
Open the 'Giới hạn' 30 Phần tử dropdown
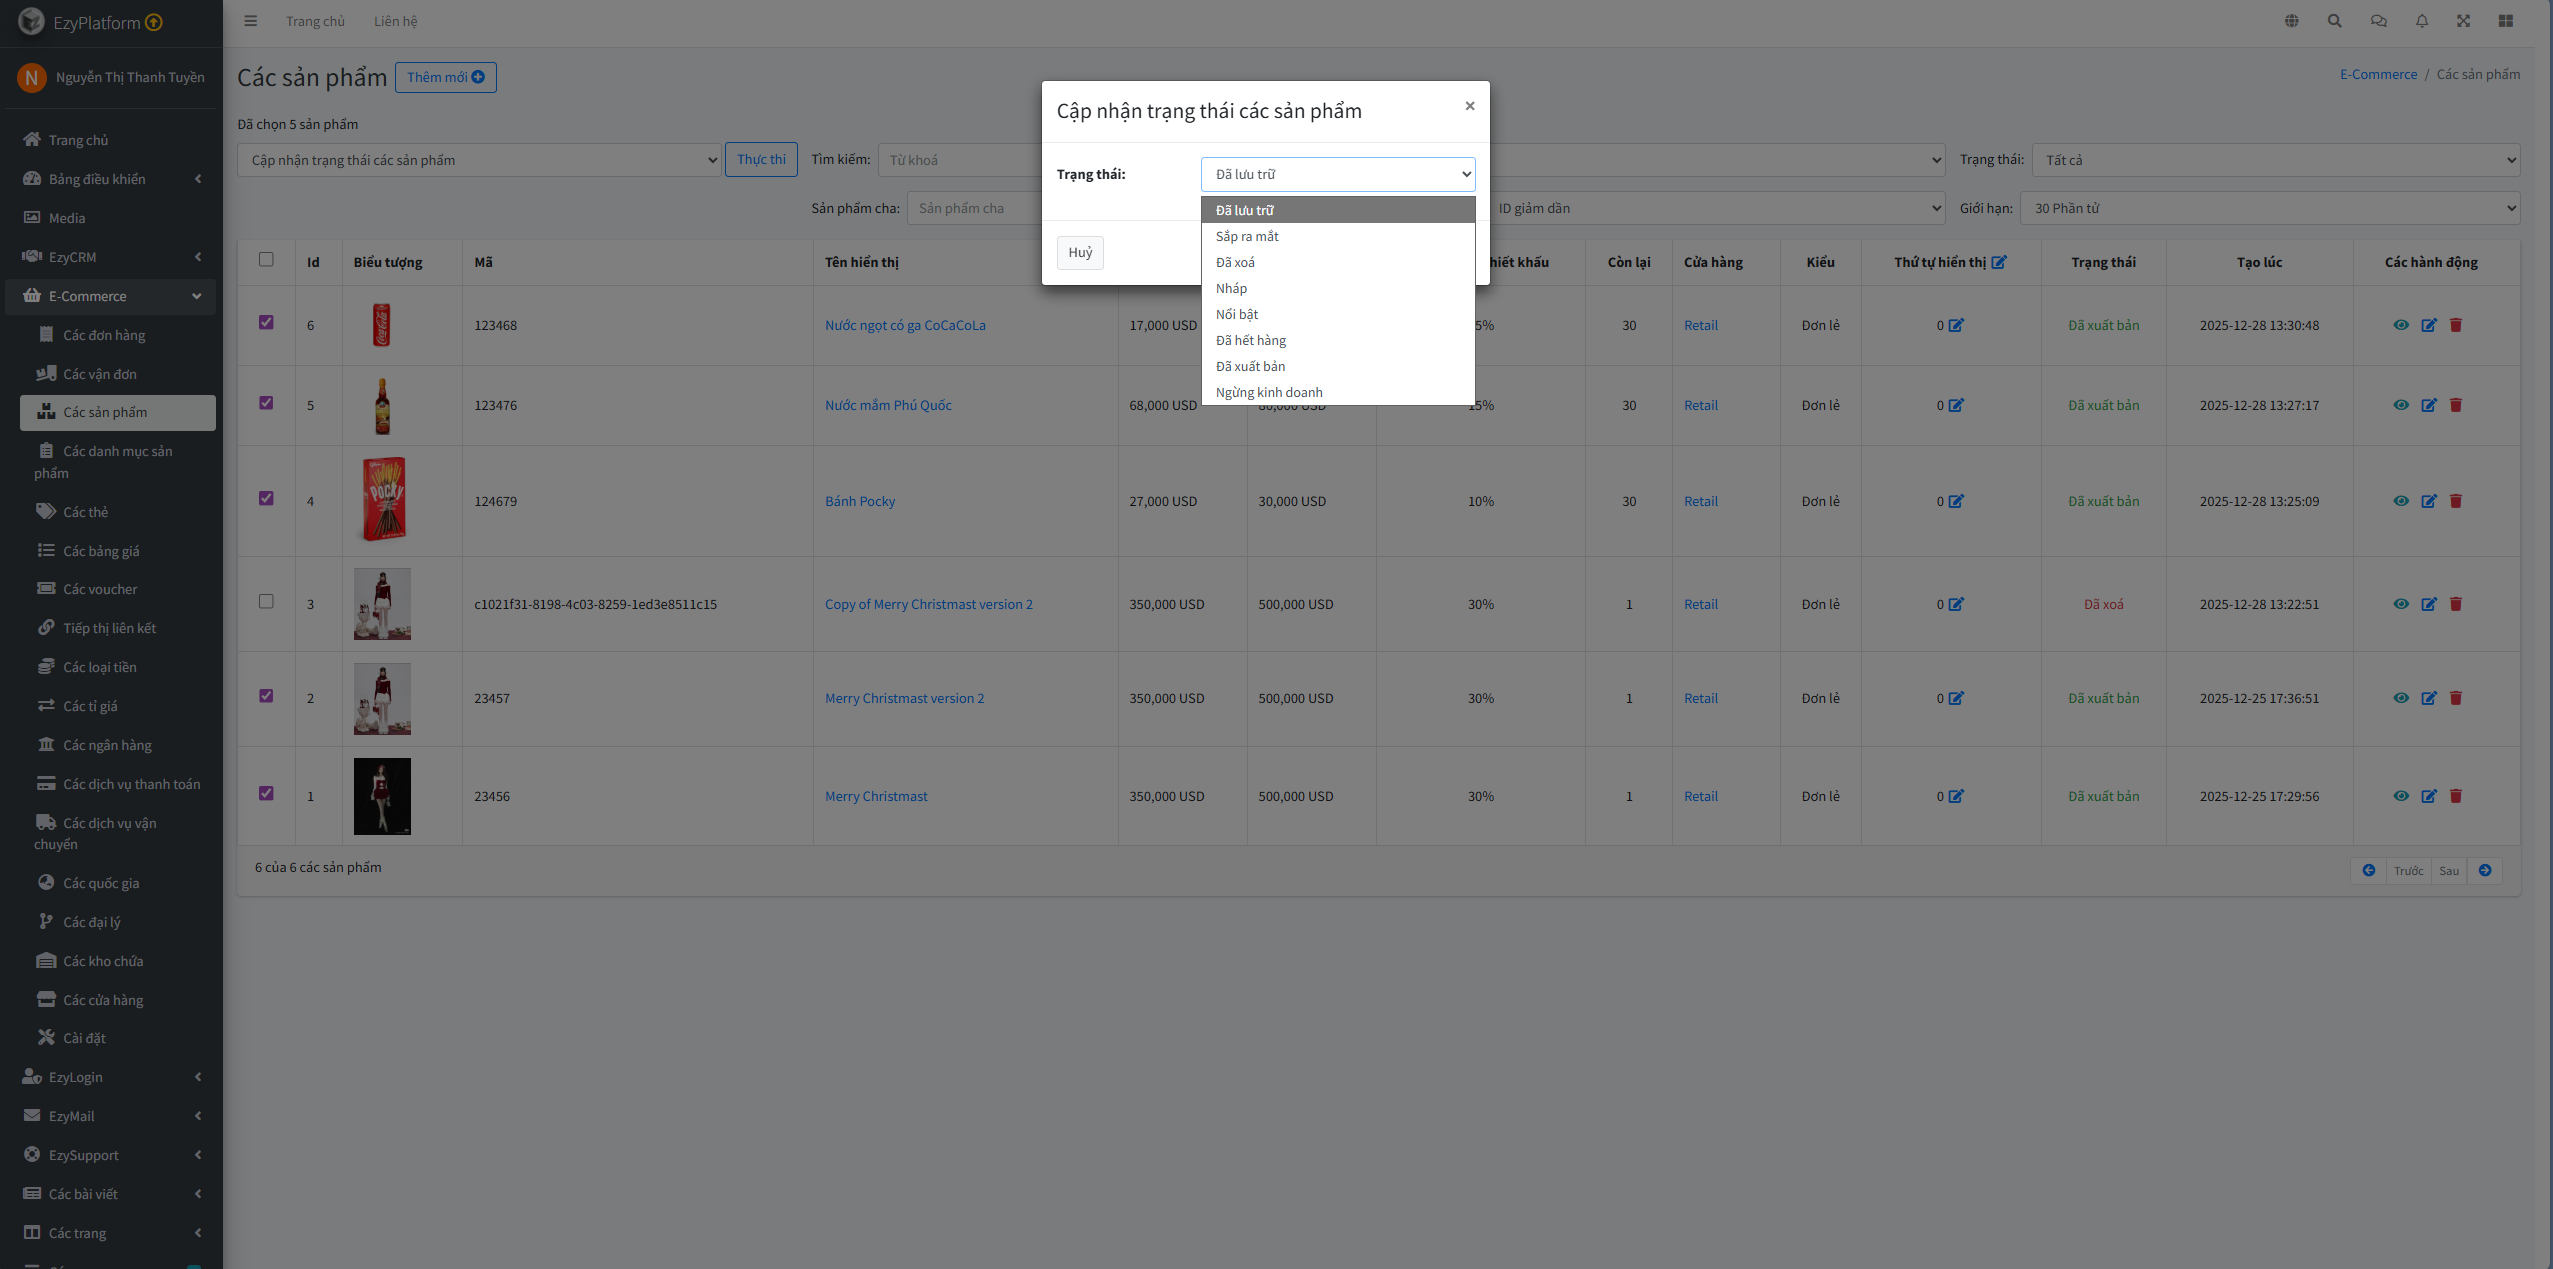pyautogui.click(x=2269, y=208)
